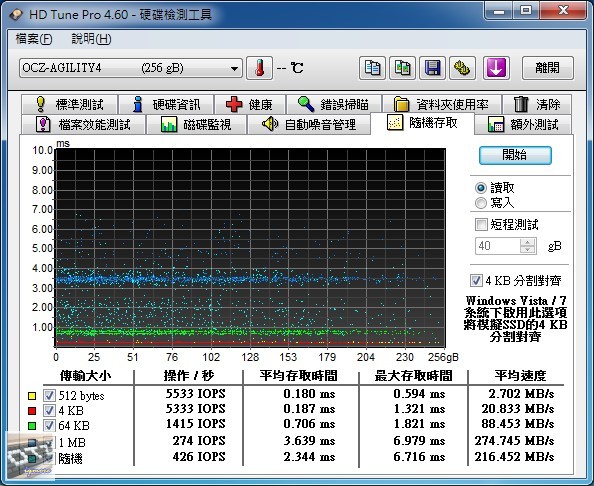Image resolution: width=594 pixels, height=486 pixels.
Task: Click the red 4 KB color swatch
Action: click(x=32, y=411)
